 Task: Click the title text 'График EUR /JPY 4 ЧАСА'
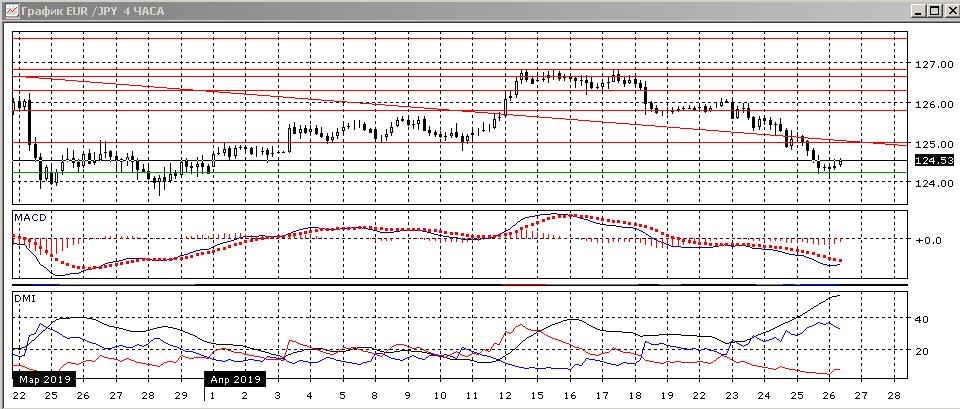[92, 11]
